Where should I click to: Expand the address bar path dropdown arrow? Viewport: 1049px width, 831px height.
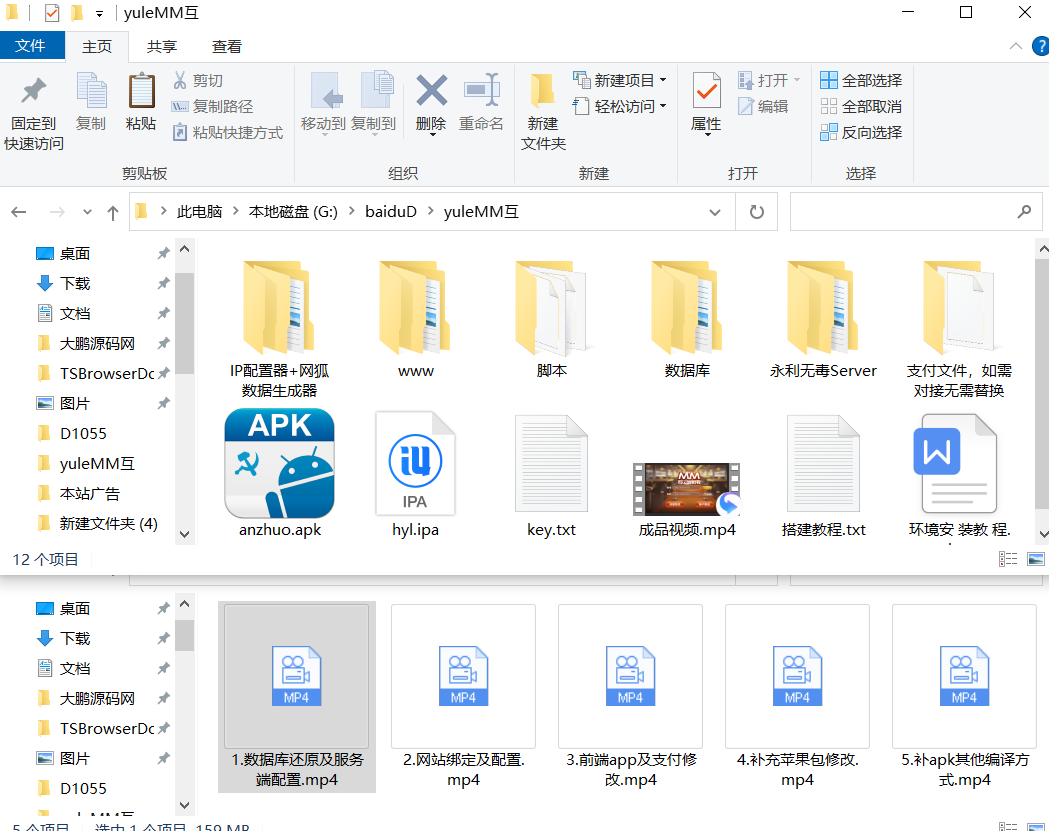tap(714, 211)
